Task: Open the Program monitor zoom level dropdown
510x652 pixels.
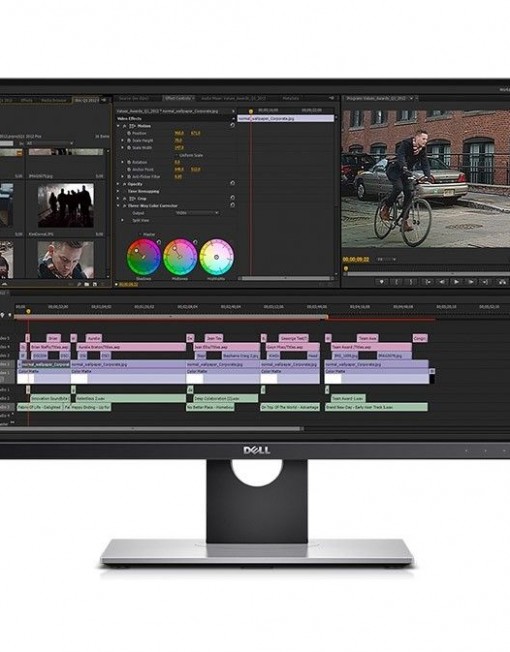Action: [x=386, y=259]
